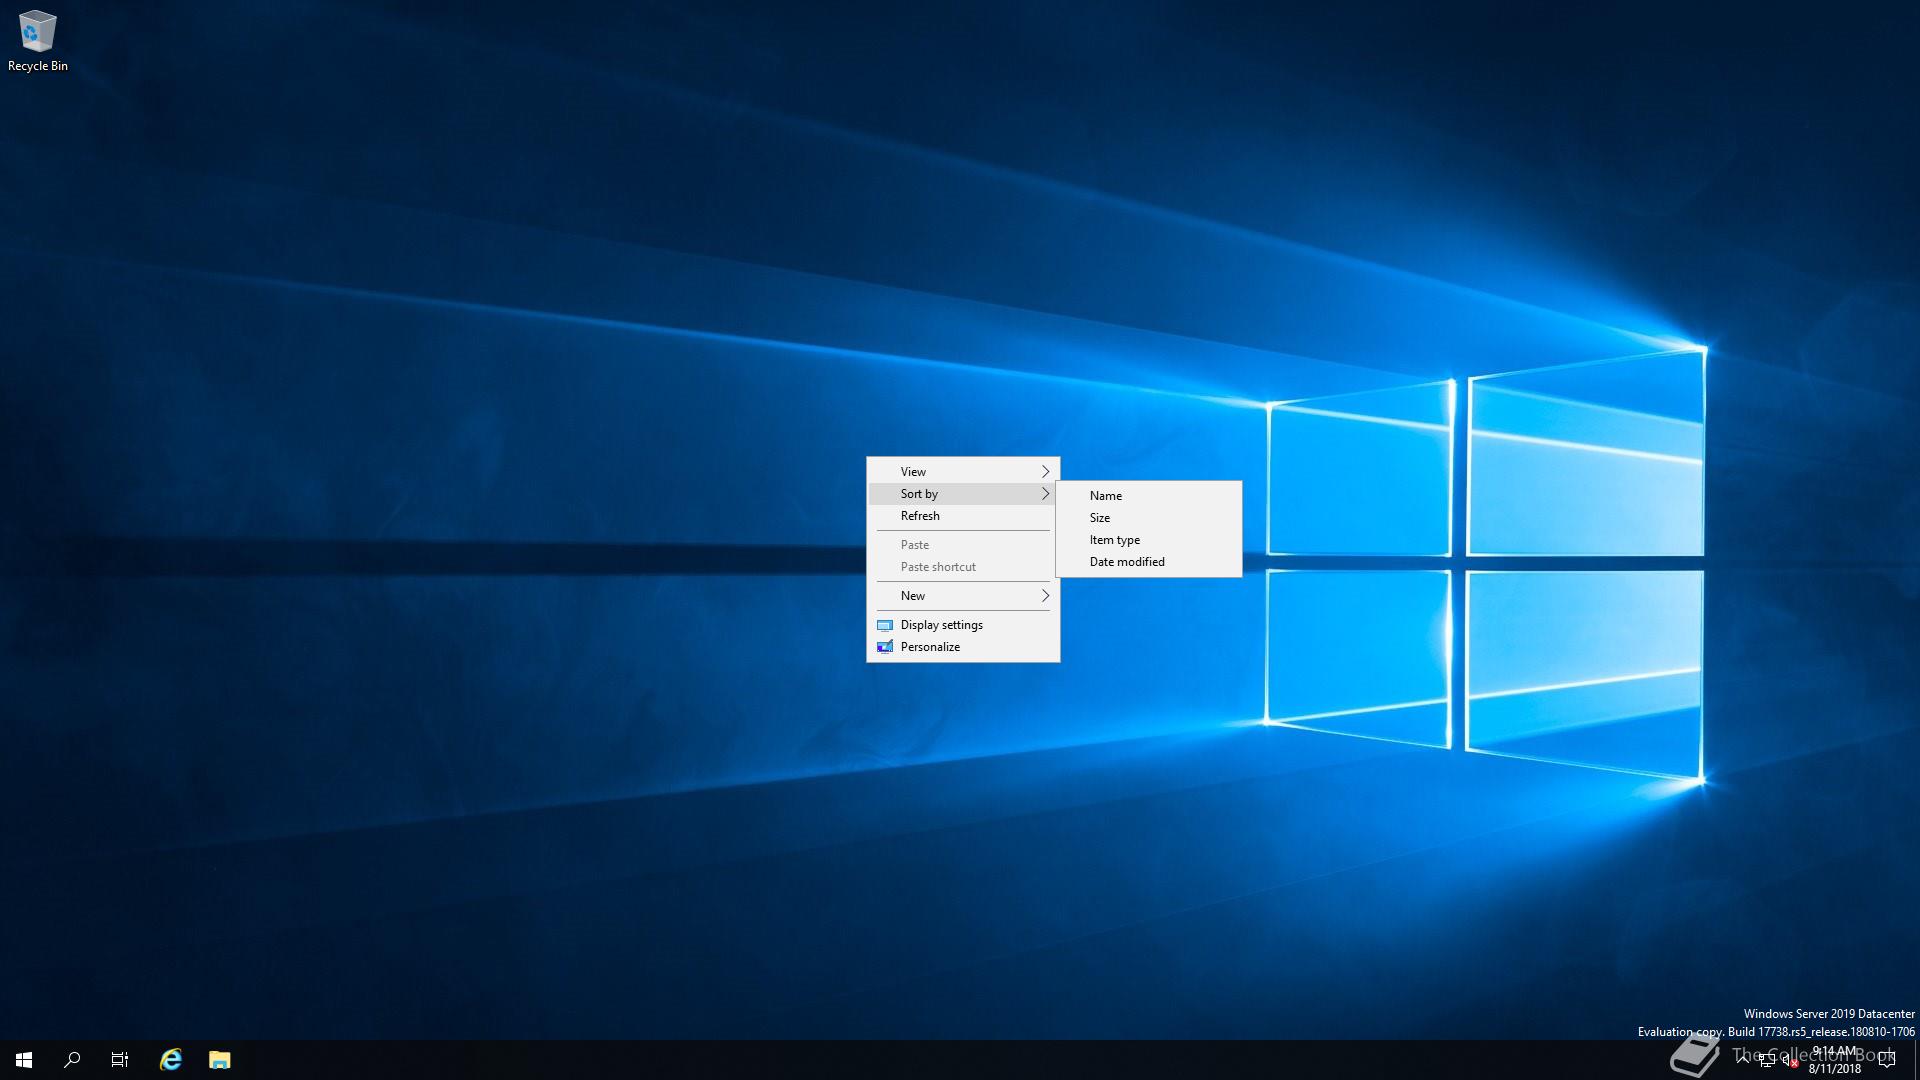The height and width of the screenshot is (1080, 1920).
Task: Sort desktop icons by Date modified
Action: (1127, 562)
